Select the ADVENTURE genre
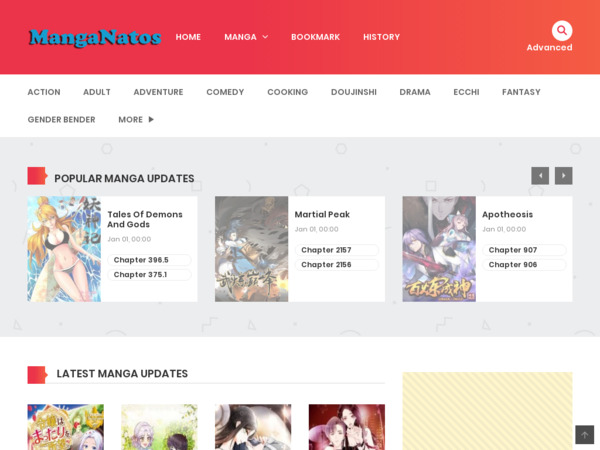 click(x=158, y=92)
